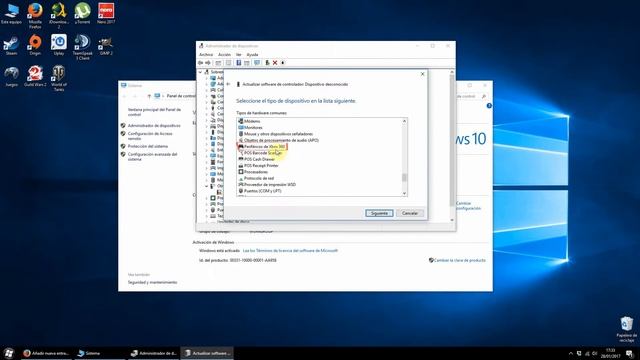The image size is (640, 360).
Task: Open the Ver menu
Action: 239,54
